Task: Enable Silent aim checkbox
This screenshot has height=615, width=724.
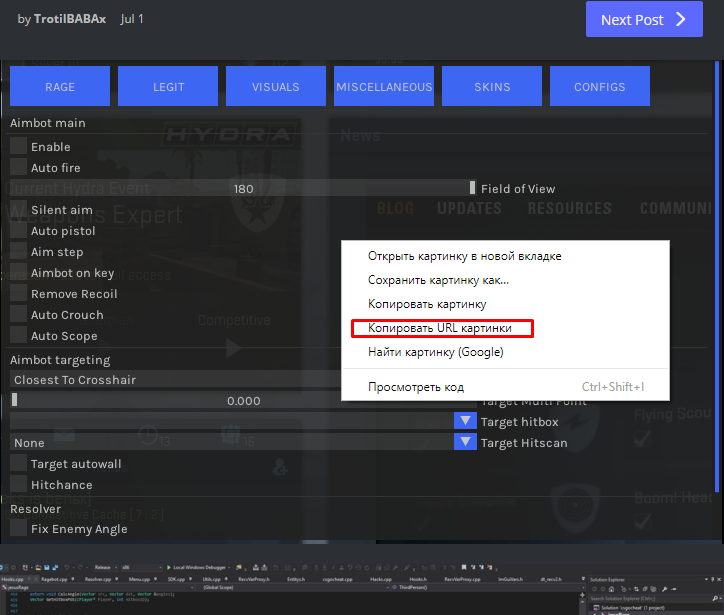Action: [18, 209]
